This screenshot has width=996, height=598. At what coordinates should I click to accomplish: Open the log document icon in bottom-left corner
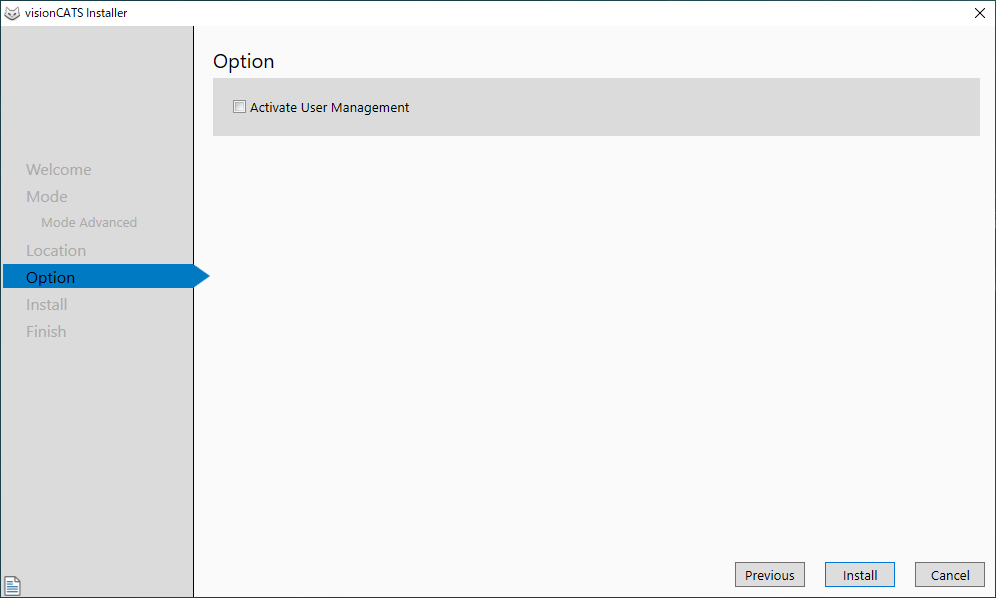[13, 586]
